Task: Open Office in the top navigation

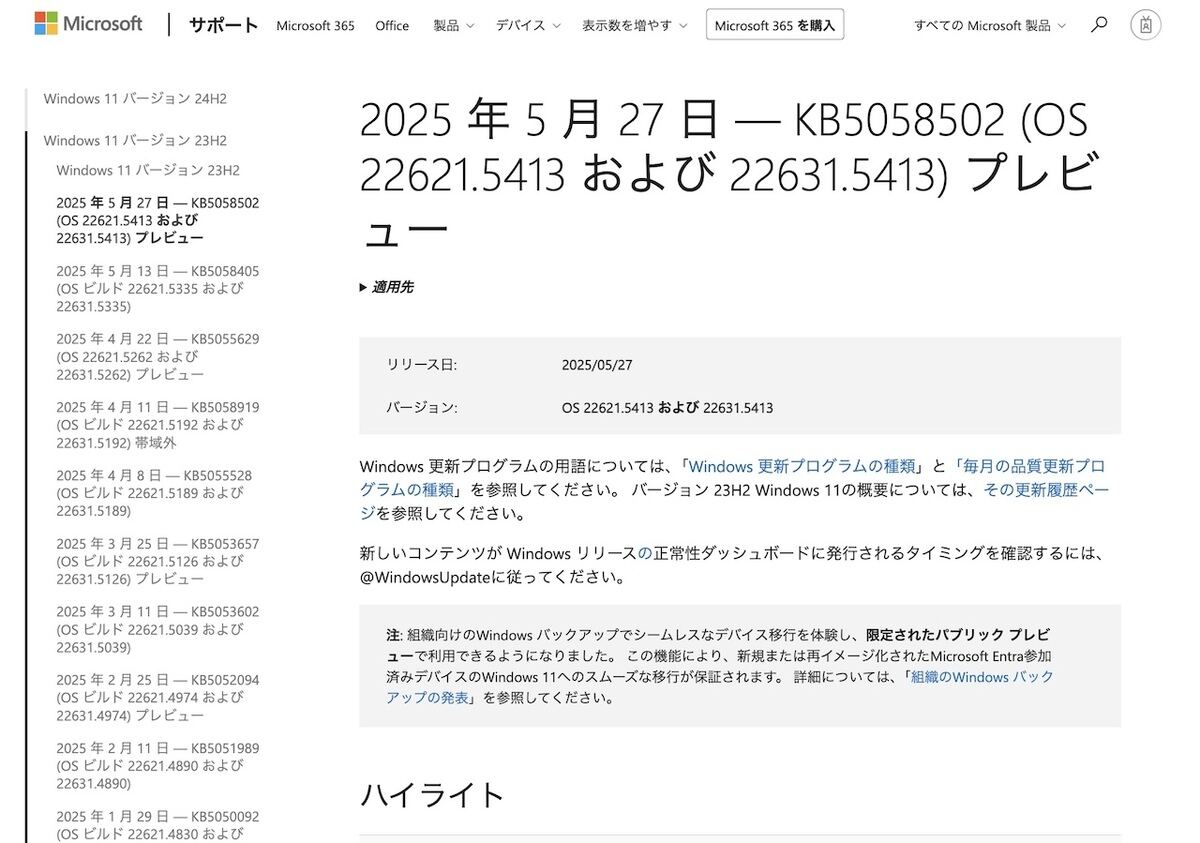Action: (x=392, y=26)
